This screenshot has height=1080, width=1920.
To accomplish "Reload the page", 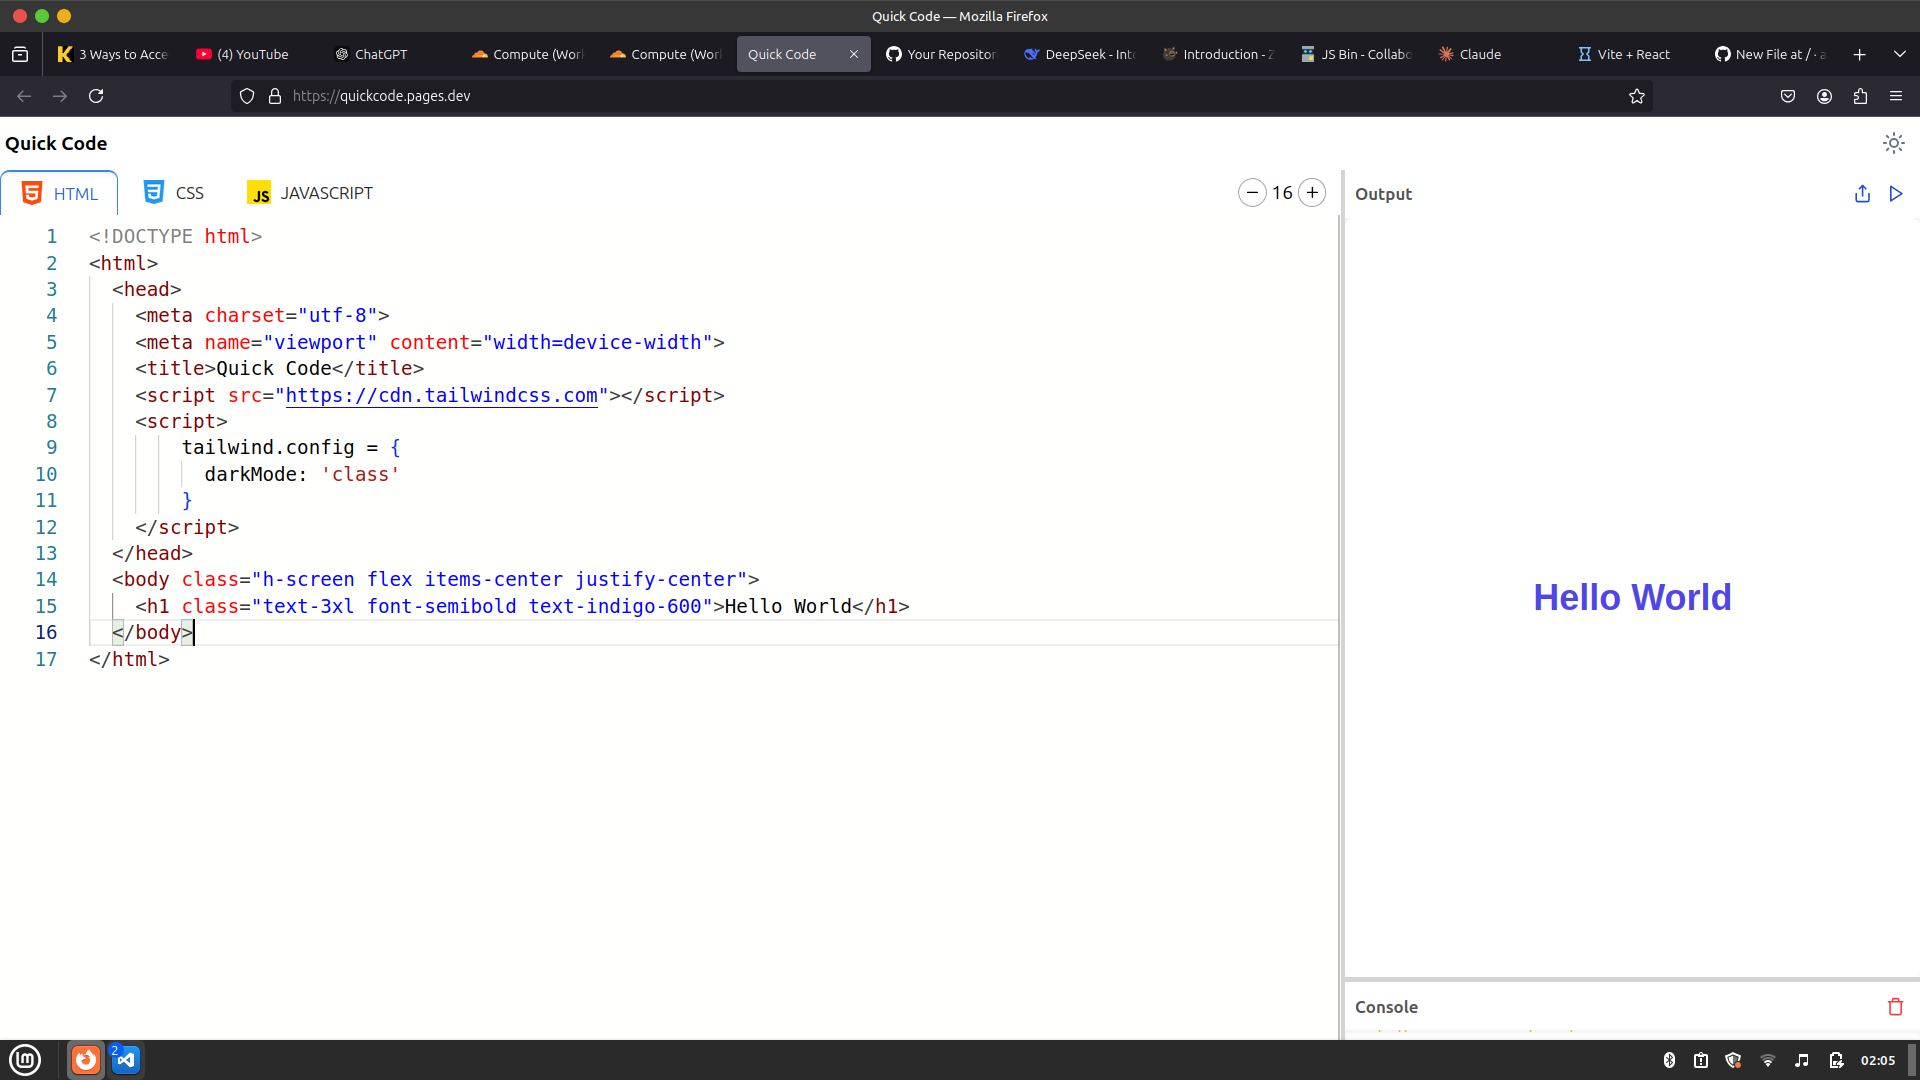I will click(96, 96).
